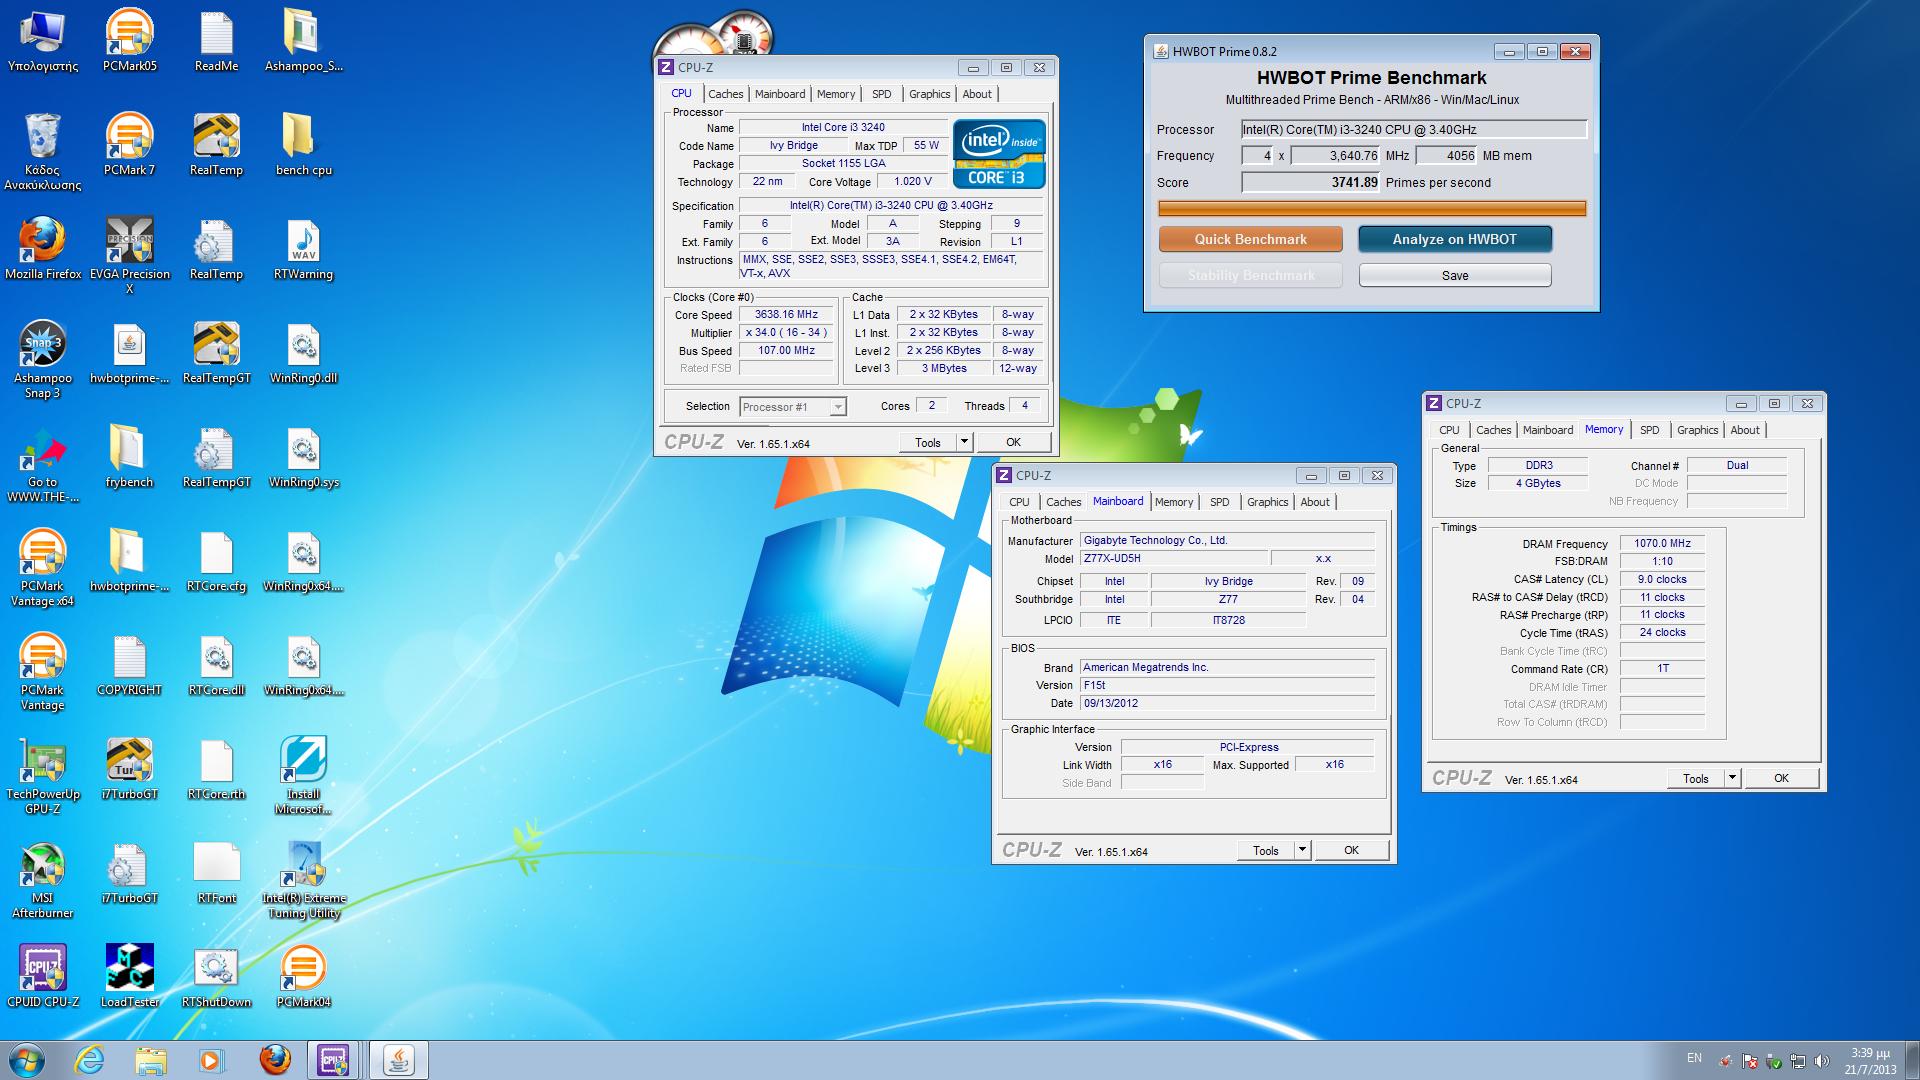Click motherboard model Z77X-UD5H field
The width and height of the screenshot is (1920, 1080).
(1174, 558)
